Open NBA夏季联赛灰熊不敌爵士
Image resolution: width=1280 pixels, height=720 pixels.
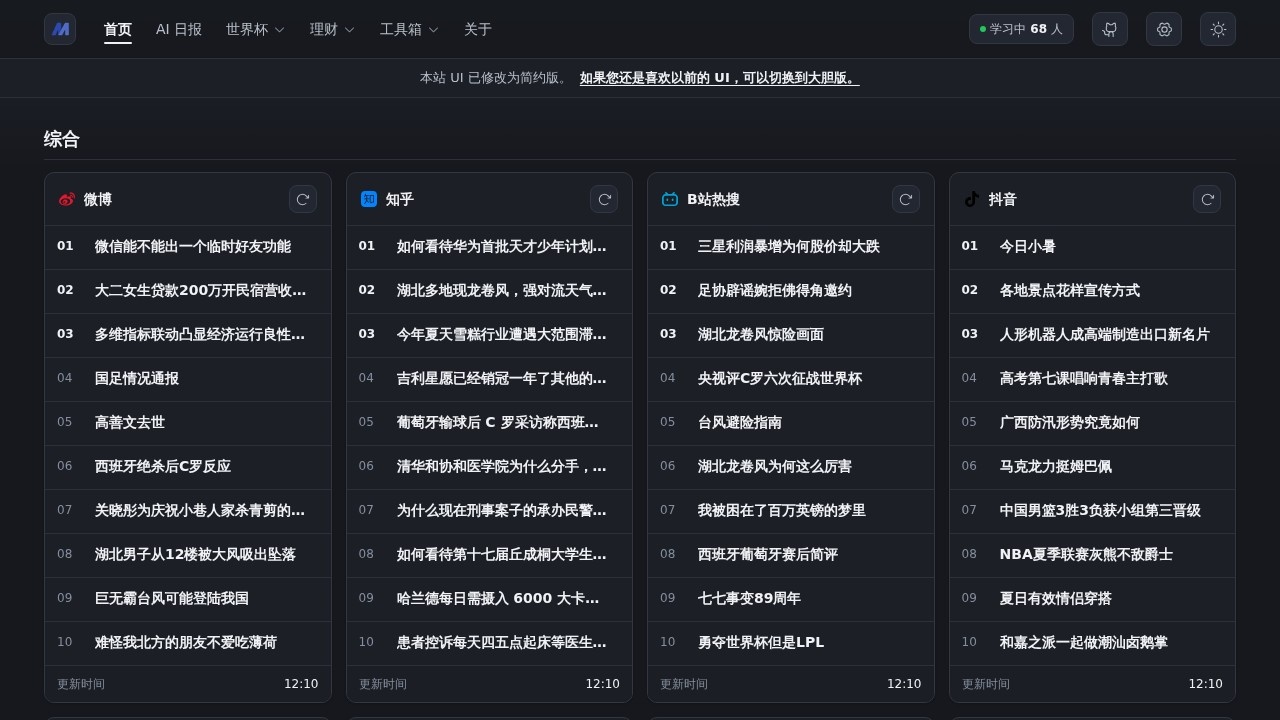[x=1086, y=554]
